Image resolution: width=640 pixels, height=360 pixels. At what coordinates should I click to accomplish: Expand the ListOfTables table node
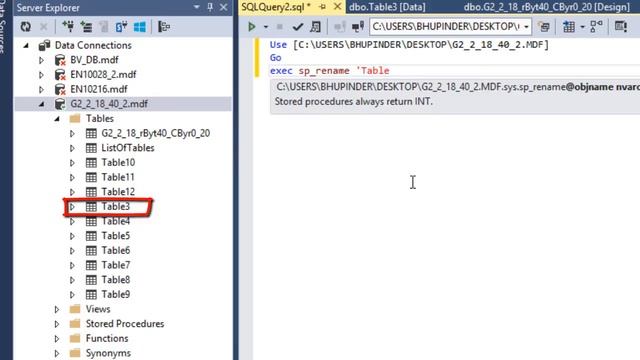[x=72, y=148]
